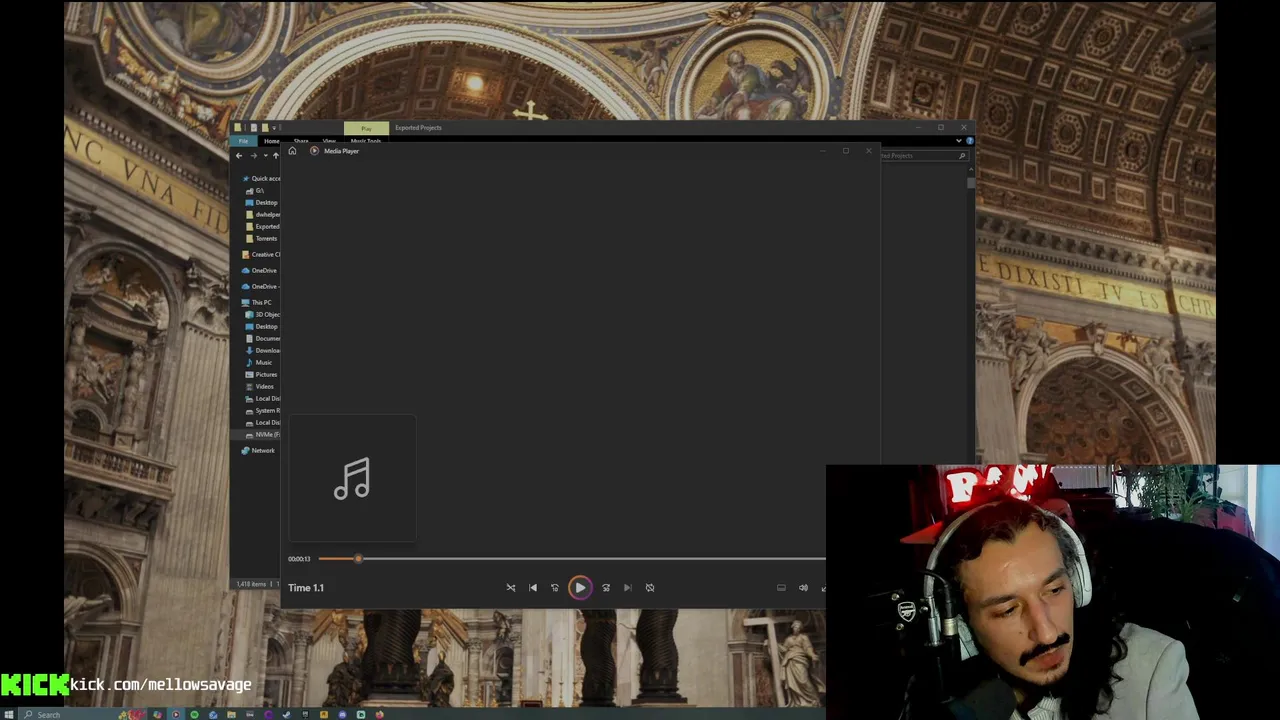
Task: Open Firefox from the taskbar
Action: coord(380,714)
